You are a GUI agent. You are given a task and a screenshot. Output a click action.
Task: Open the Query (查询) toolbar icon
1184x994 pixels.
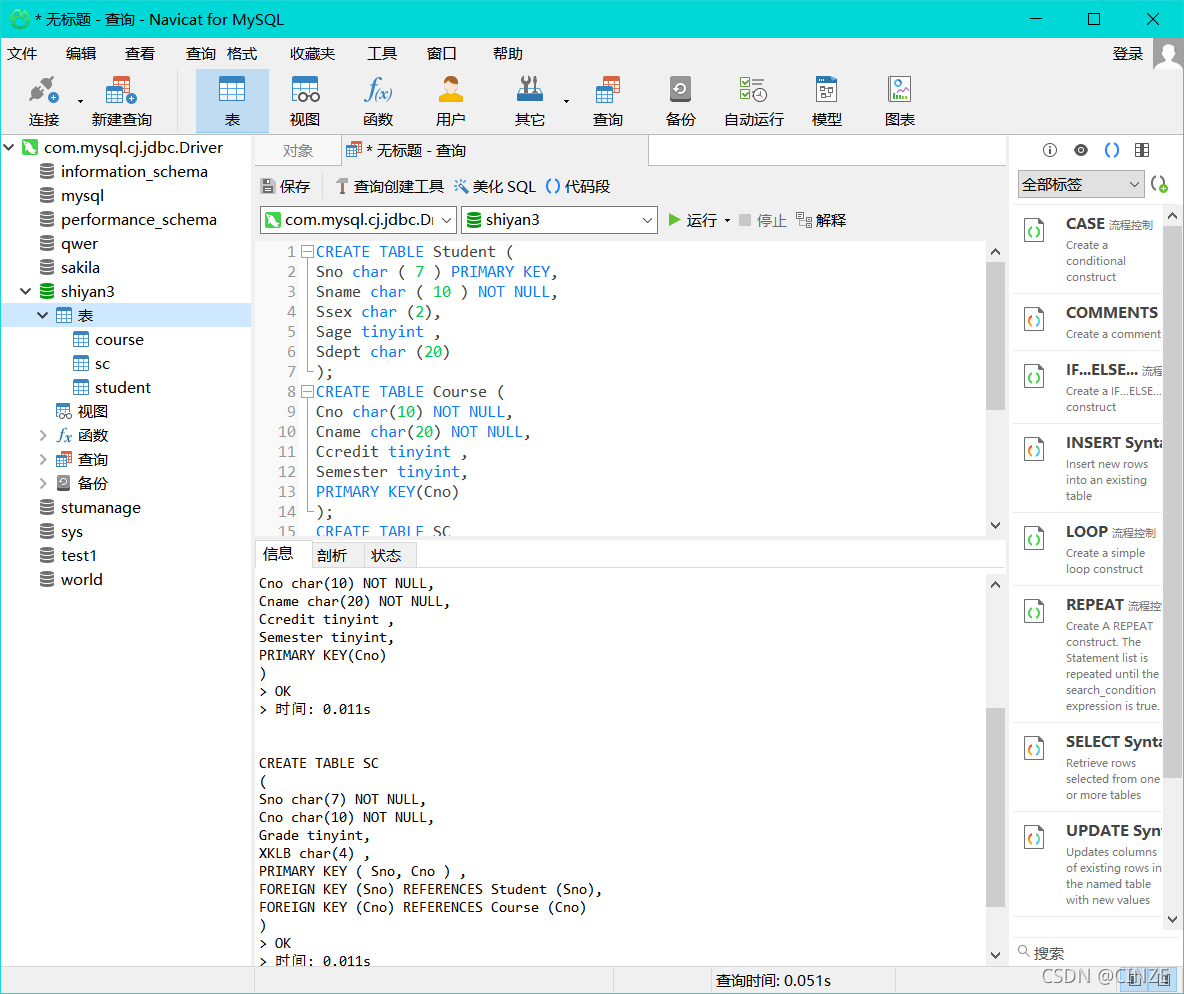(607, 100)
